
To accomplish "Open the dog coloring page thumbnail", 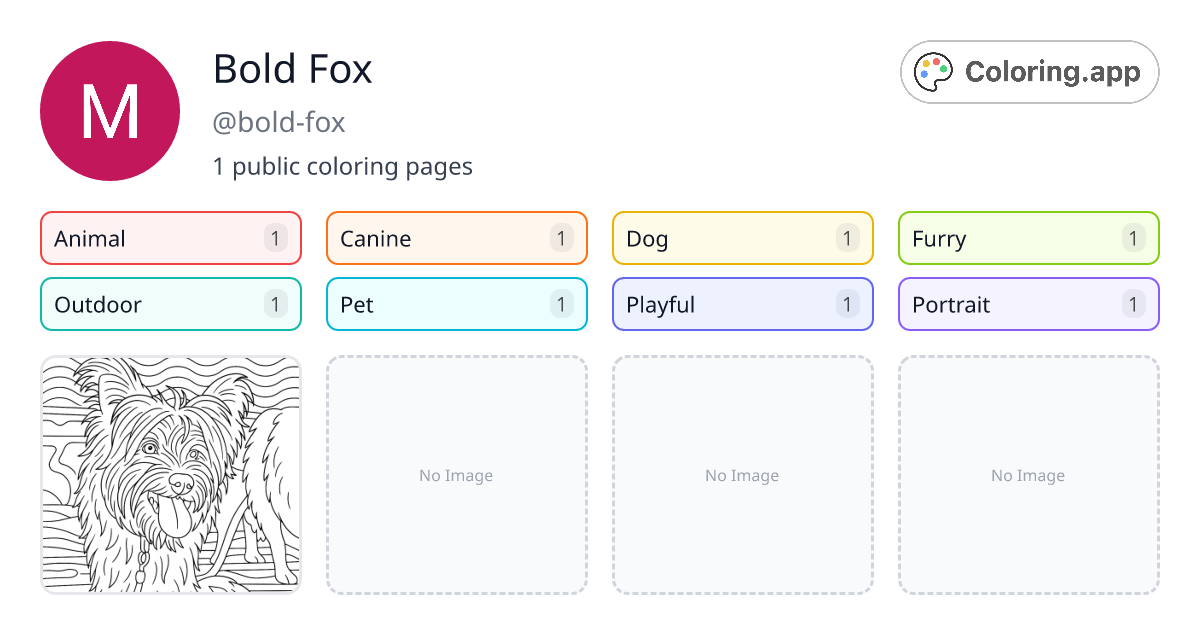I will pyautogui.click(x=170, y=476).
